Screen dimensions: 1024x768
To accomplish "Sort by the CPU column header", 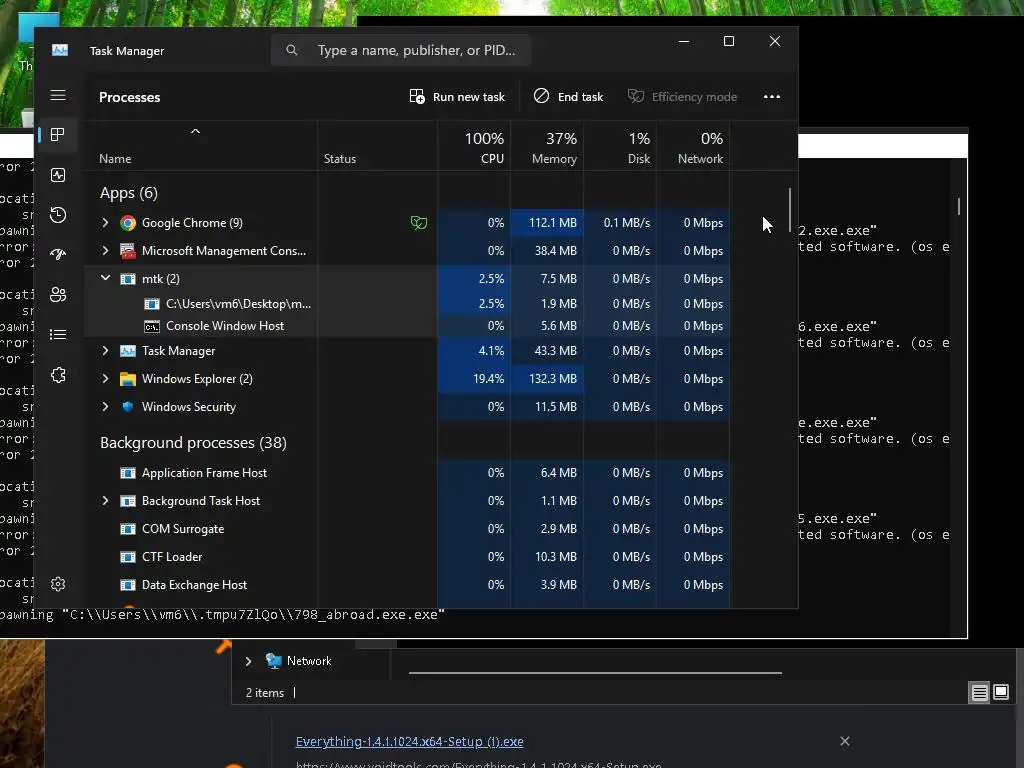I will [x=475, y=148].
